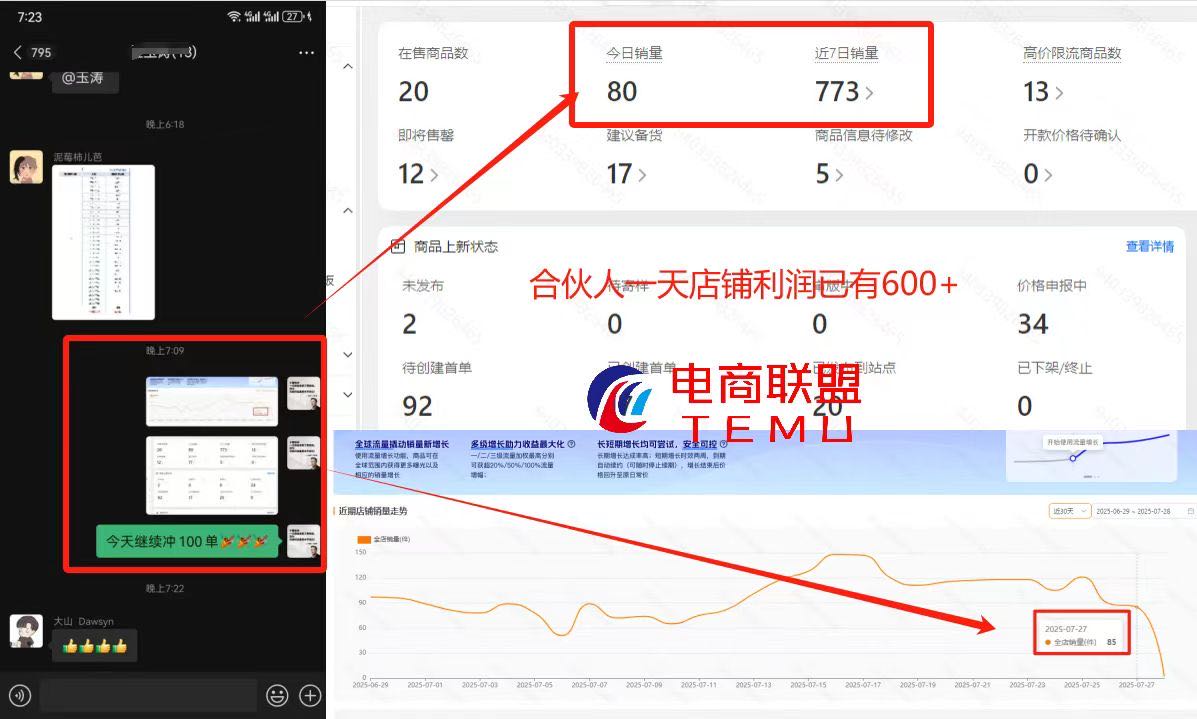Open the 全球流量撬动销量新增长 link
Screen dimensions: 1197x719
[x=401, y=442]
